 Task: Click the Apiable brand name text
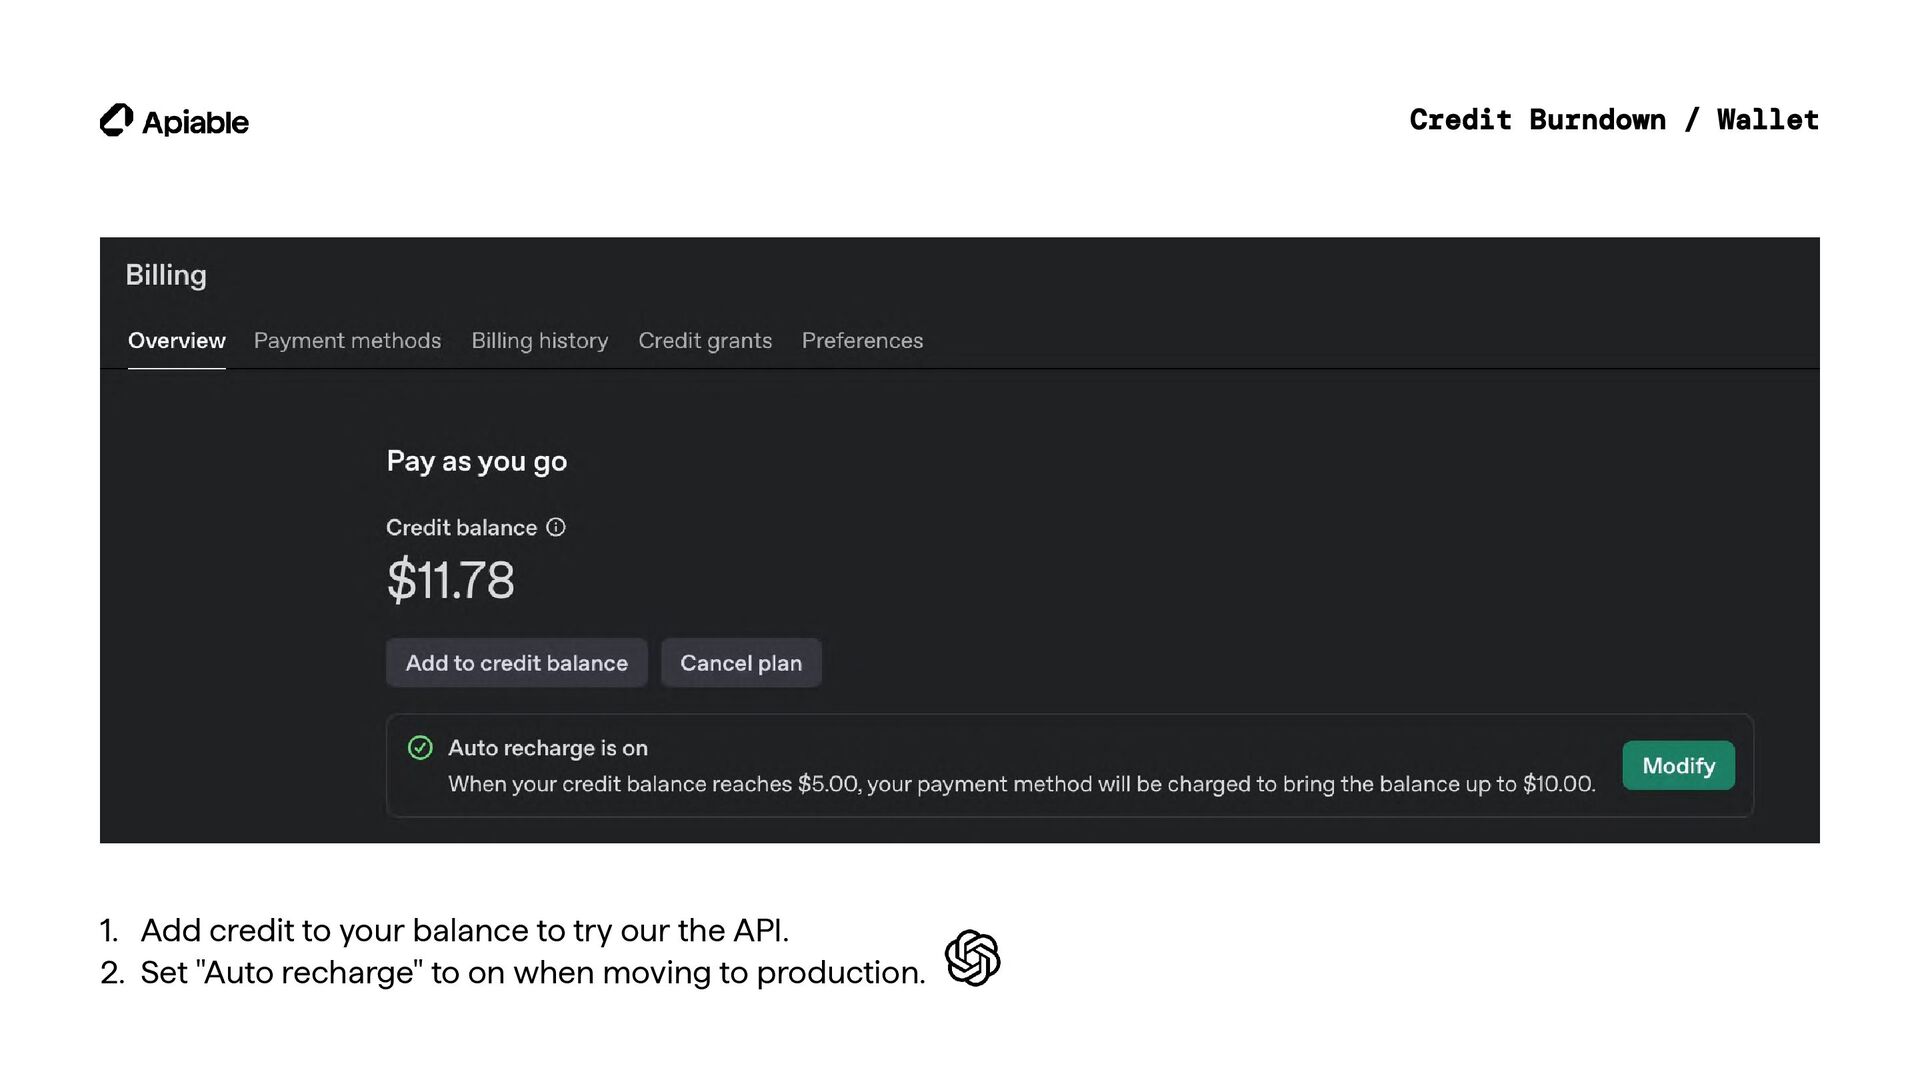pos(195,122)
